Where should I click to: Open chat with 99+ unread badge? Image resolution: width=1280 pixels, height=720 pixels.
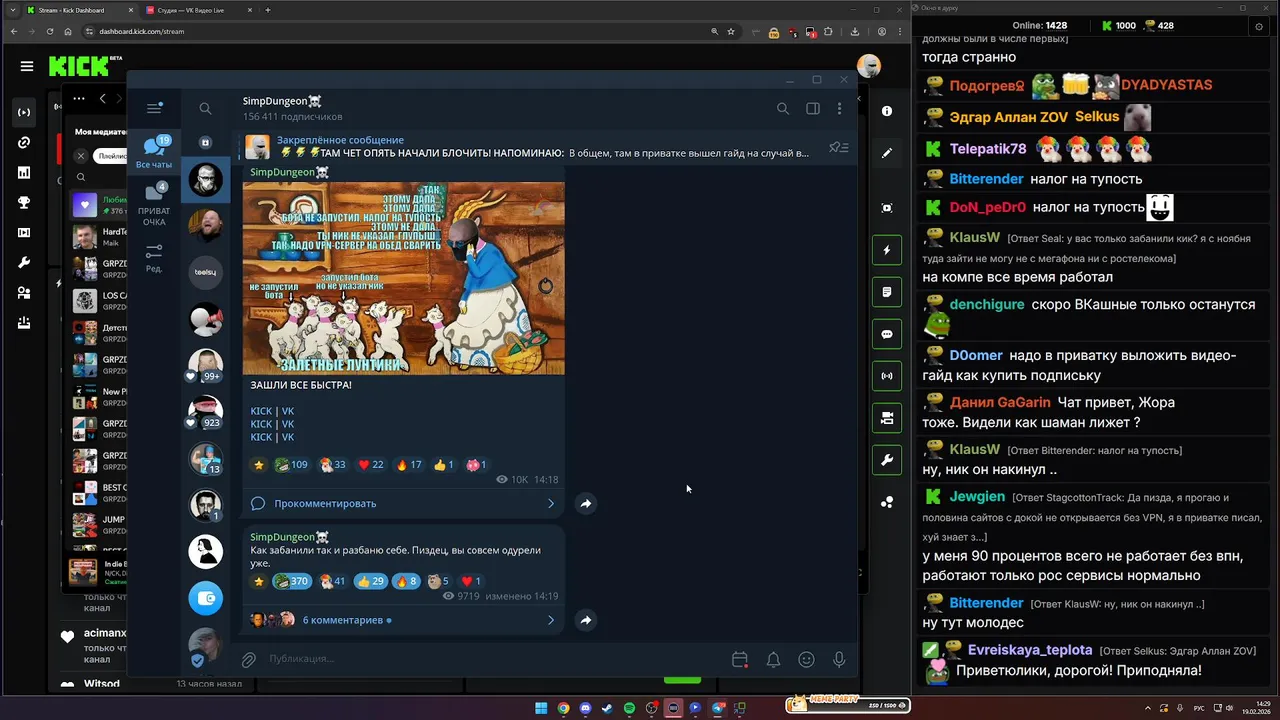(205, 366)
